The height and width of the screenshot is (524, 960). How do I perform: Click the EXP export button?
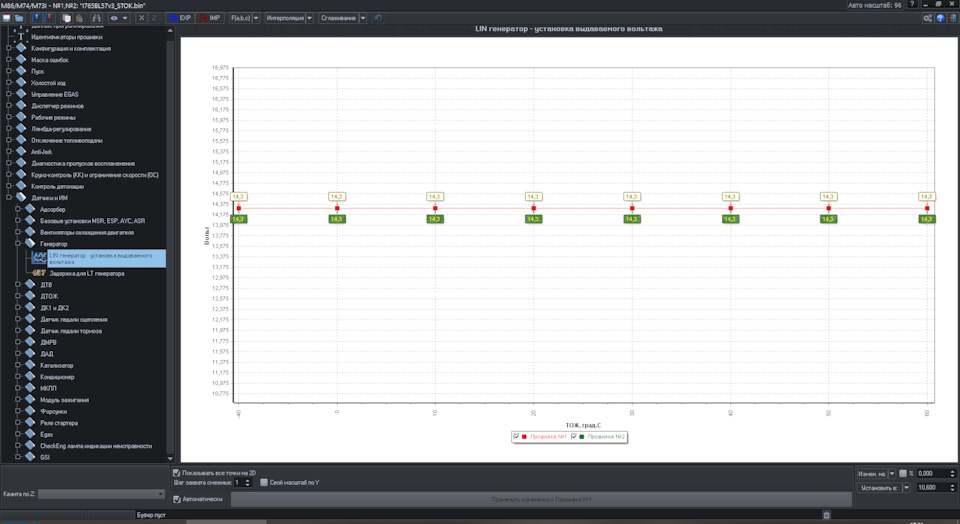click(180, 18)
